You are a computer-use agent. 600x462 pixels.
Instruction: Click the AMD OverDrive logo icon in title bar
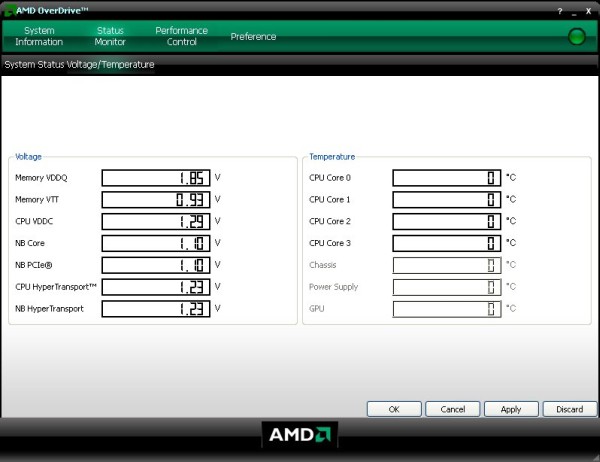(x=9, y=10)
